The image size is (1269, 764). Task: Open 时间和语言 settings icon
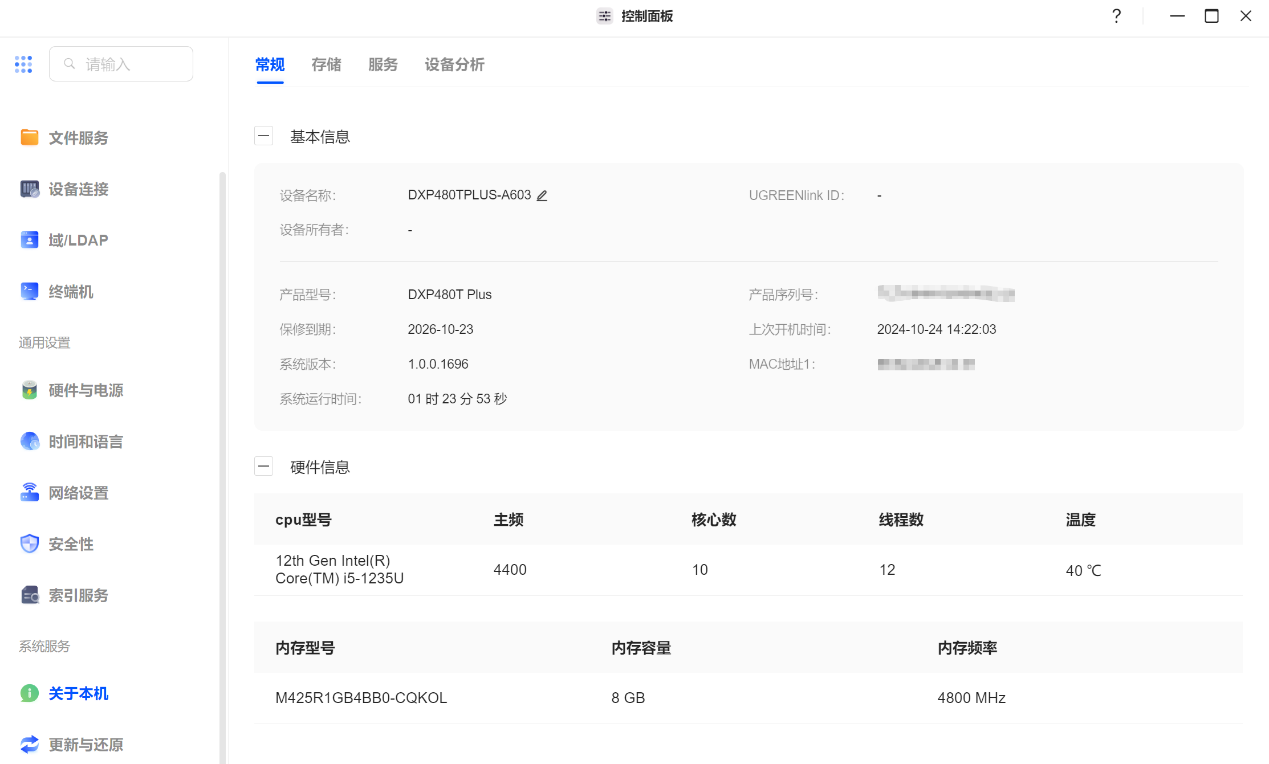30,441
